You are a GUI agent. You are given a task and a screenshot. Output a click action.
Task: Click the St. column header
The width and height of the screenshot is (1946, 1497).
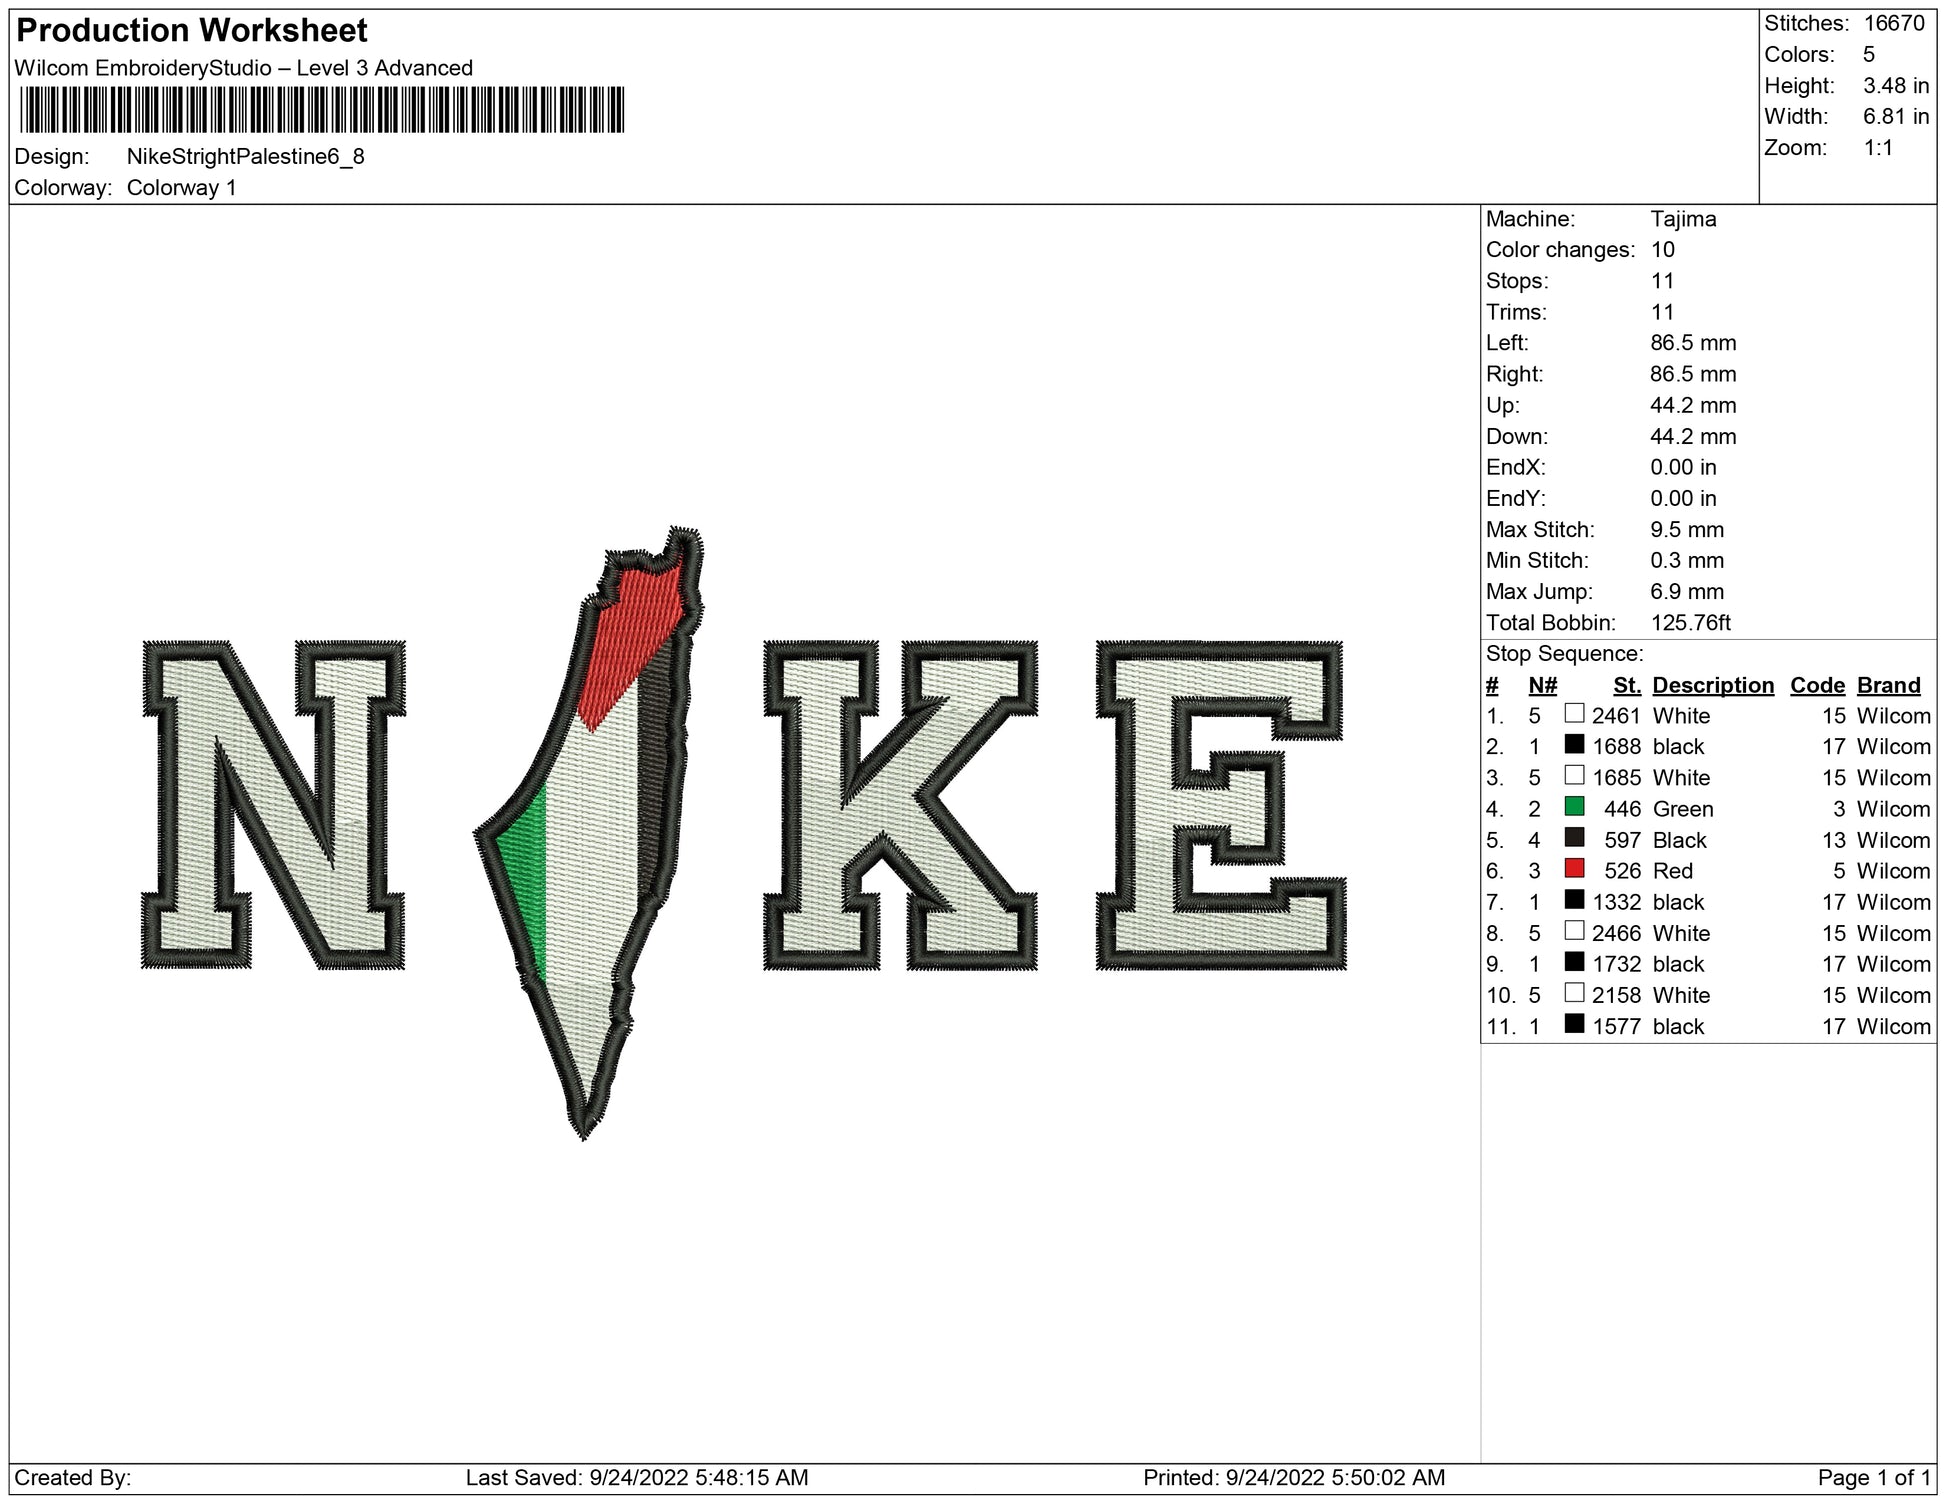pos(1626,685)
